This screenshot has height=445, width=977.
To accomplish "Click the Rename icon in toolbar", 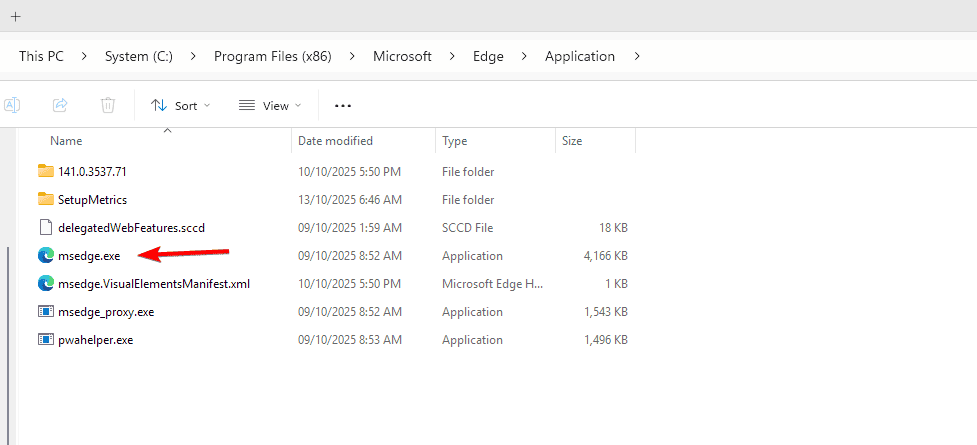I will (x=12, y=105).
